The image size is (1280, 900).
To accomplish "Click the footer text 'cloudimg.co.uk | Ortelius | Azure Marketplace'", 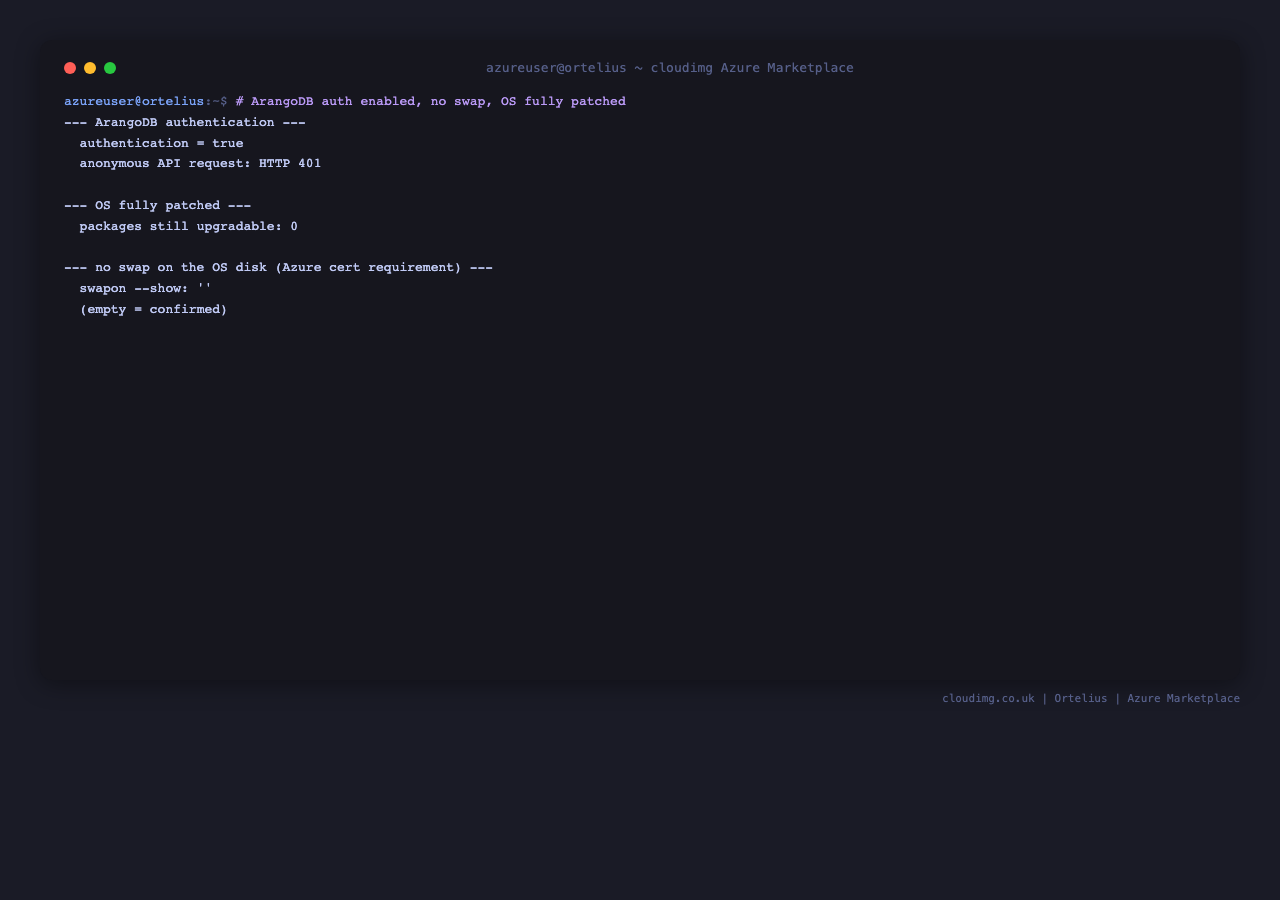I will 1091,699.
